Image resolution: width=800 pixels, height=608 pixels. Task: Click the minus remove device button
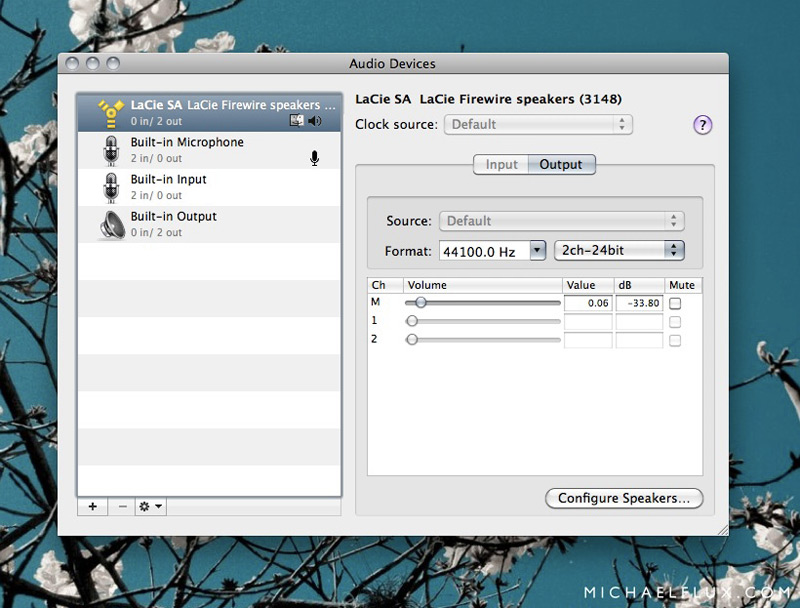coord(122,506)
